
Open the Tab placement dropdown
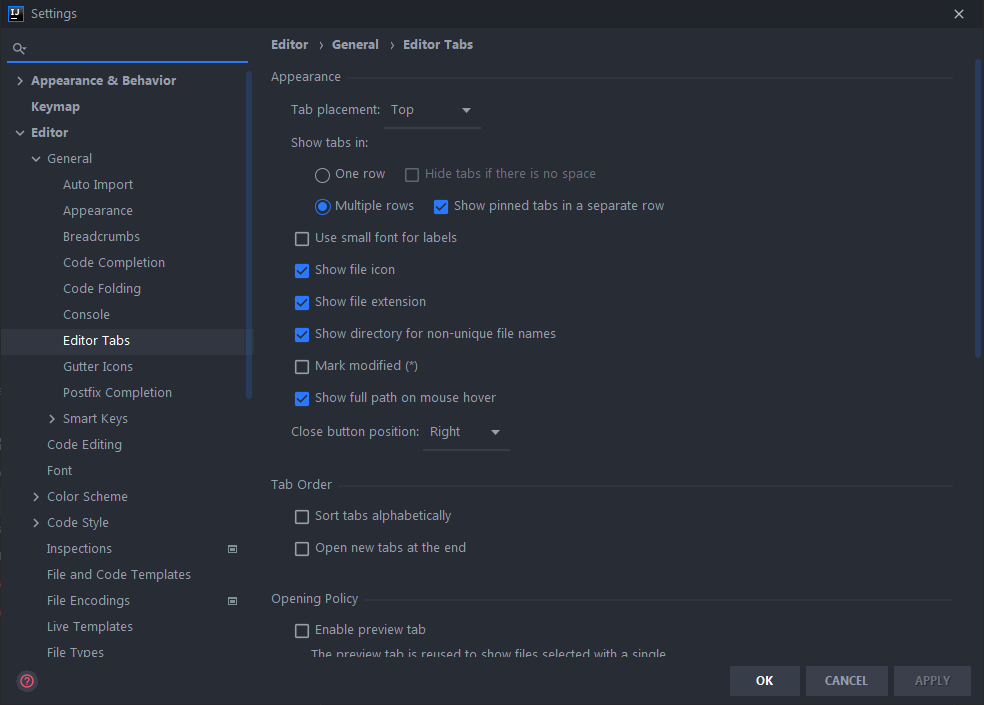(433, 110)
